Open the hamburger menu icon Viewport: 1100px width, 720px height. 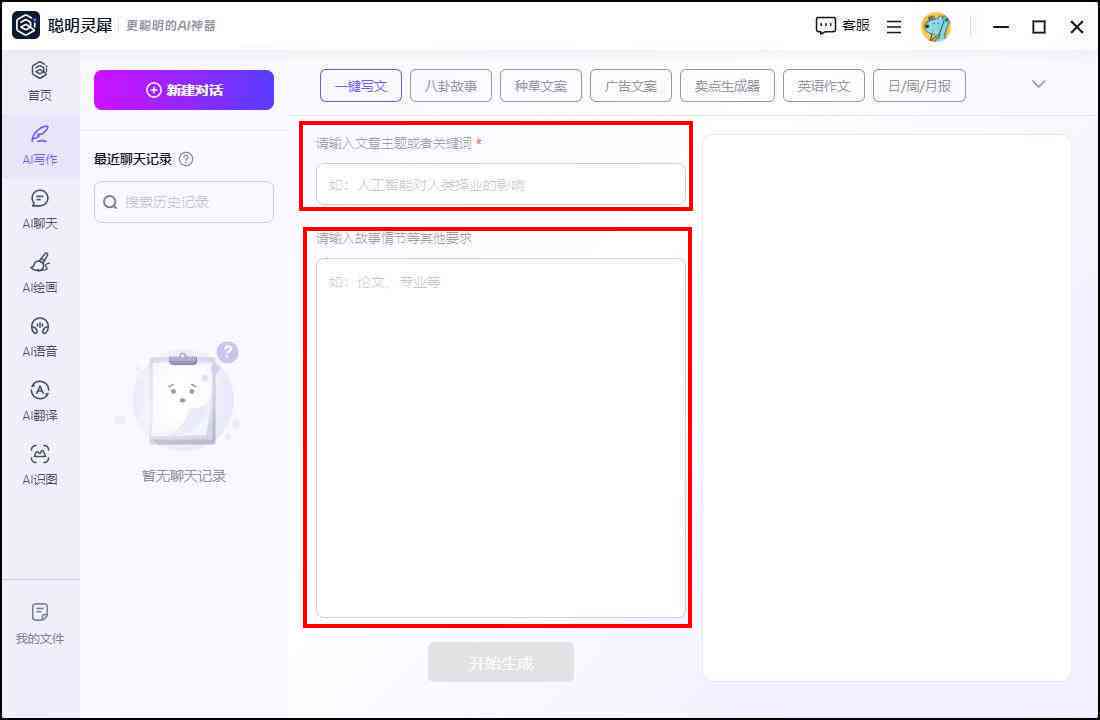click(894, 27)
